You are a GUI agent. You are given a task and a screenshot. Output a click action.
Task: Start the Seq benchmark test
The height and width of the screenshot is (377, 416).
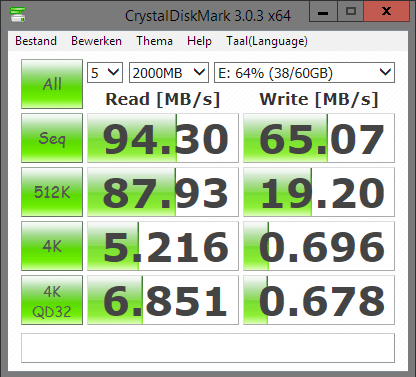pos(52,138)
